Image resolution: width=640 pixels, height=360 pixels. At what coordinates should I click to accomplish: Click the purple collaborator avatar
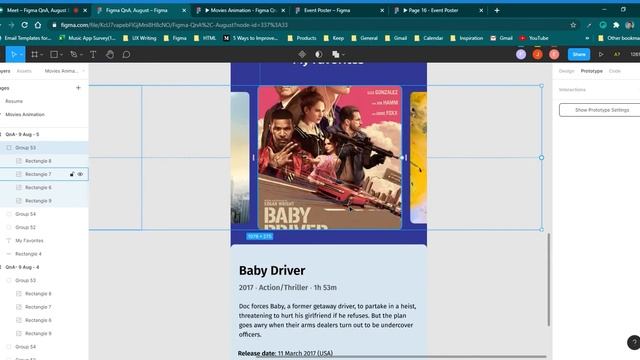521,54
